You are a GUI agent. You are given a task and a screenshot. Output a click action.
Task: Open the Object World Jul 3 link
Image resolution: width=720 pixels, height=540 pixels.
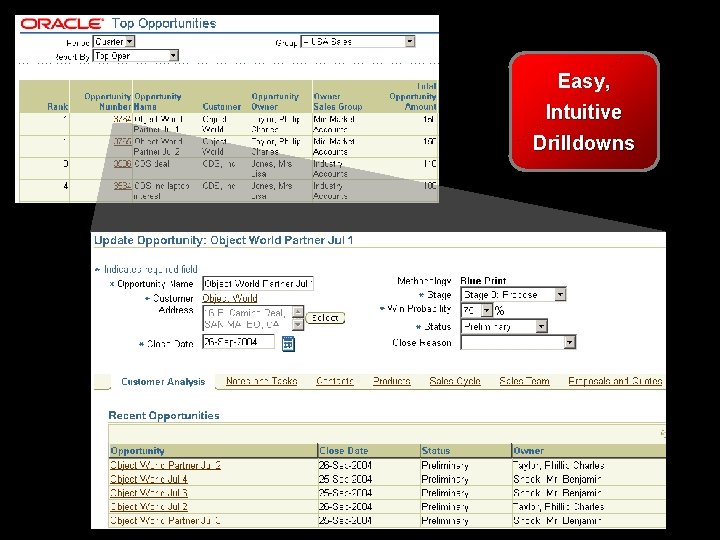tap(149, 493)
